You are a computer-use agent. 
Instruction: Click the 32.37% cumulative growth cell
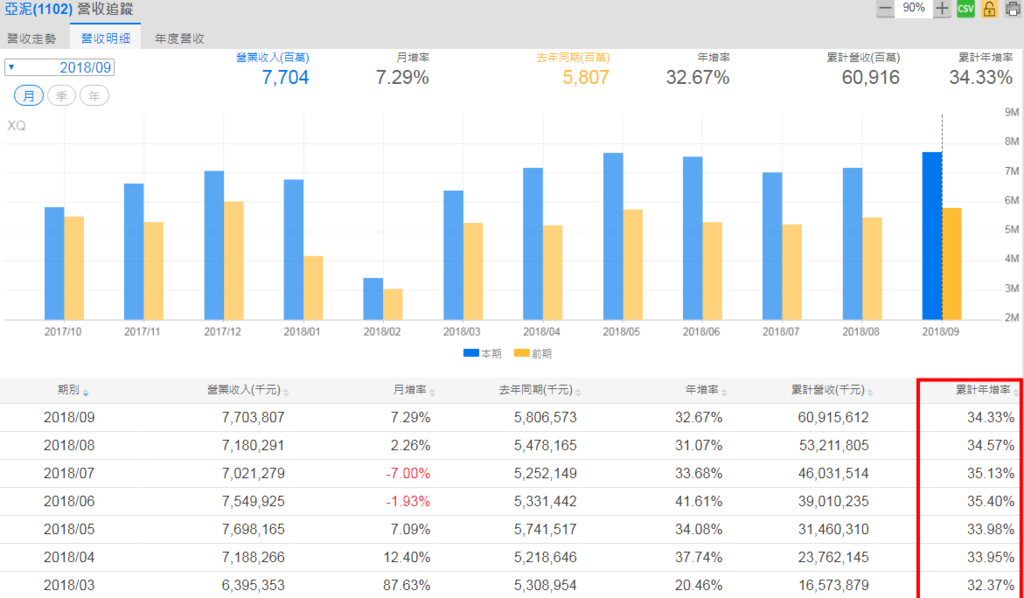click(x=991, y=586)
